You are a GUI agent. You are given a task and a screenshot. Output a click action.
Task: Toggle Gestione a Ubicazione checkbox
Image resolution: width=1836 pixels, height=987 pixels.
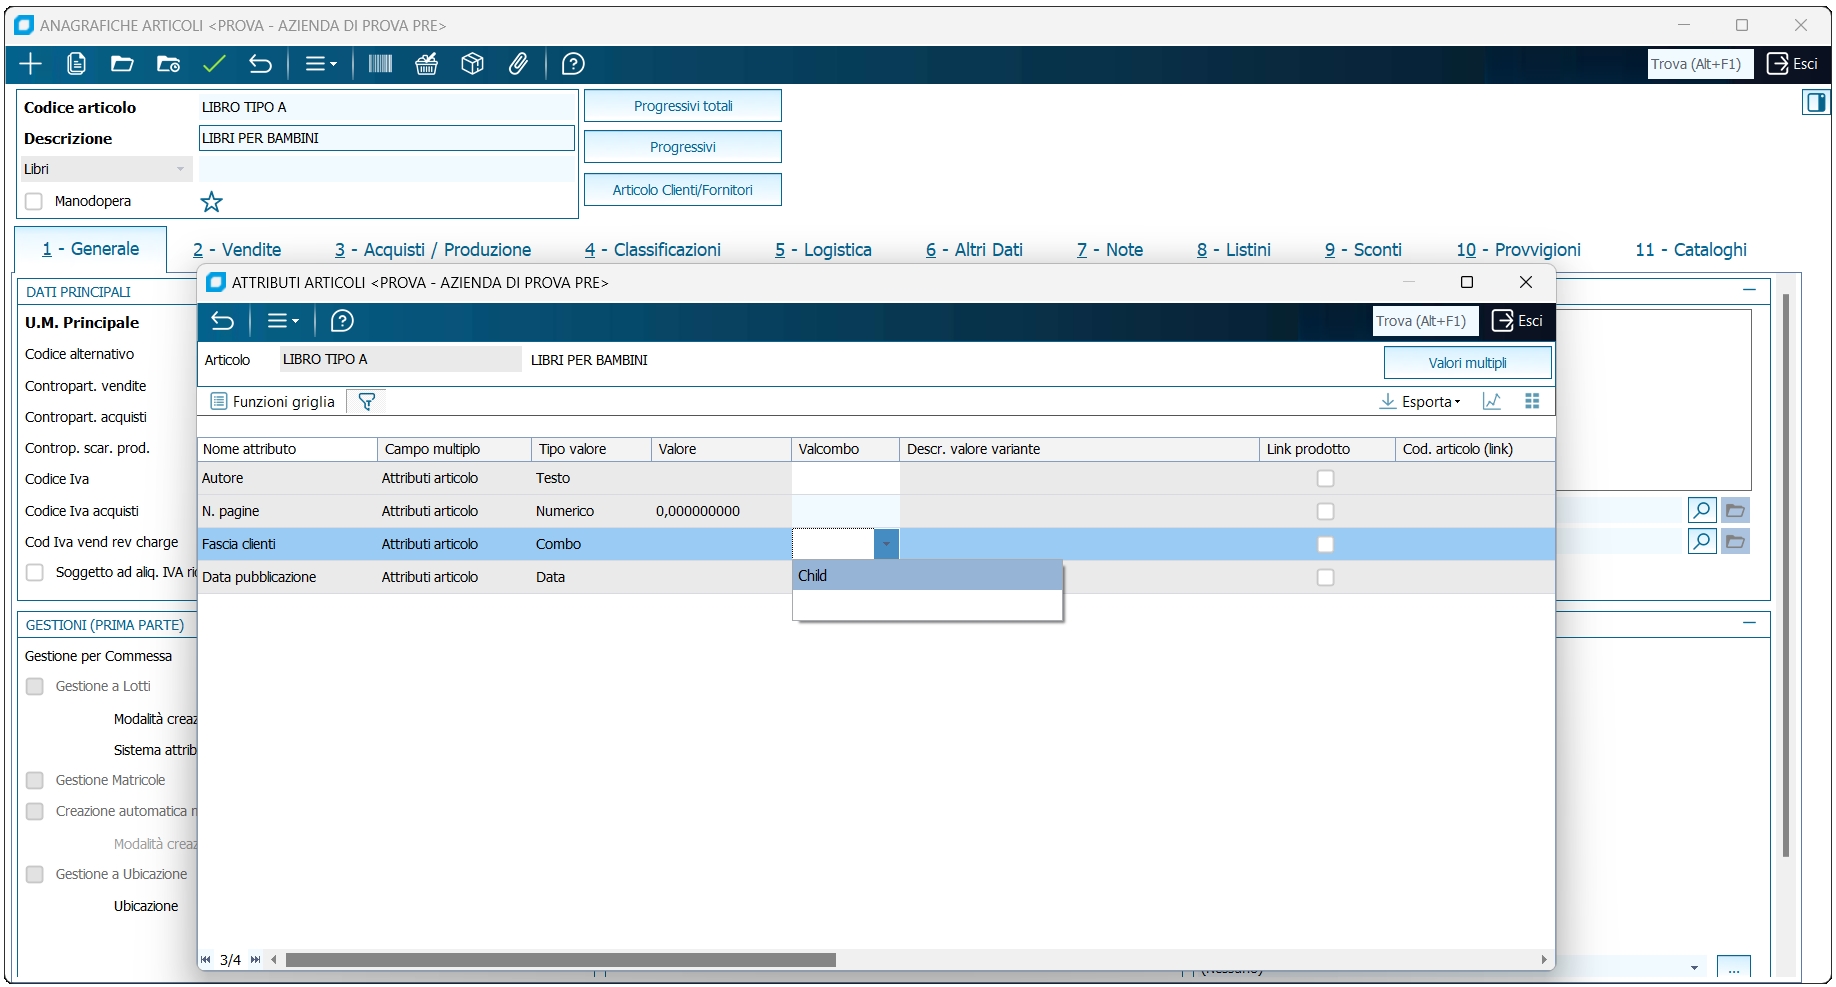click(x=35, y=875)
